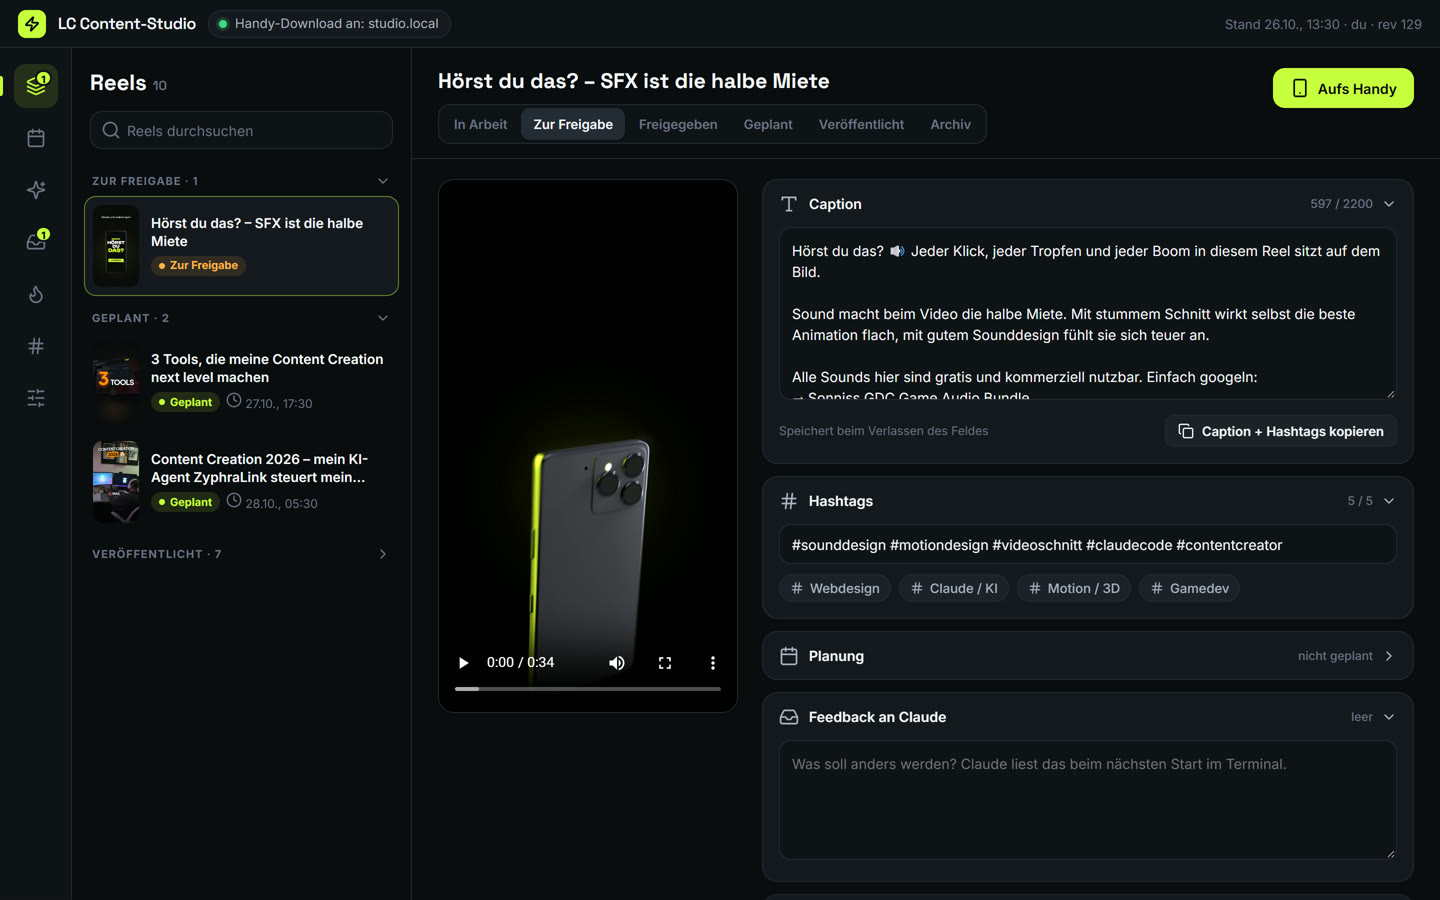Viewport: 1440px width, 900px height.
Task: Collapse the Caption panel chevron
Action: click(x=1389, y=204)
